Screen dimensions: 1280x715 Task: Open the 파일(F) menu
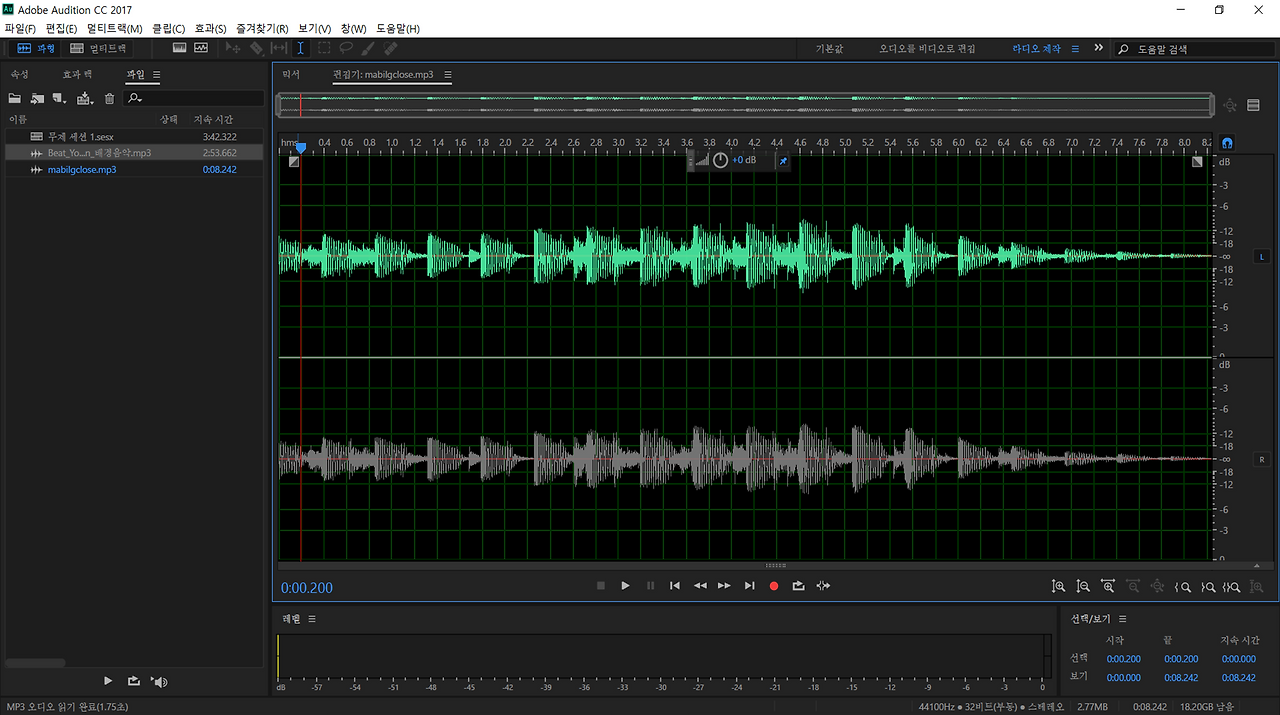pyautogui.click(x=20, y=28)
